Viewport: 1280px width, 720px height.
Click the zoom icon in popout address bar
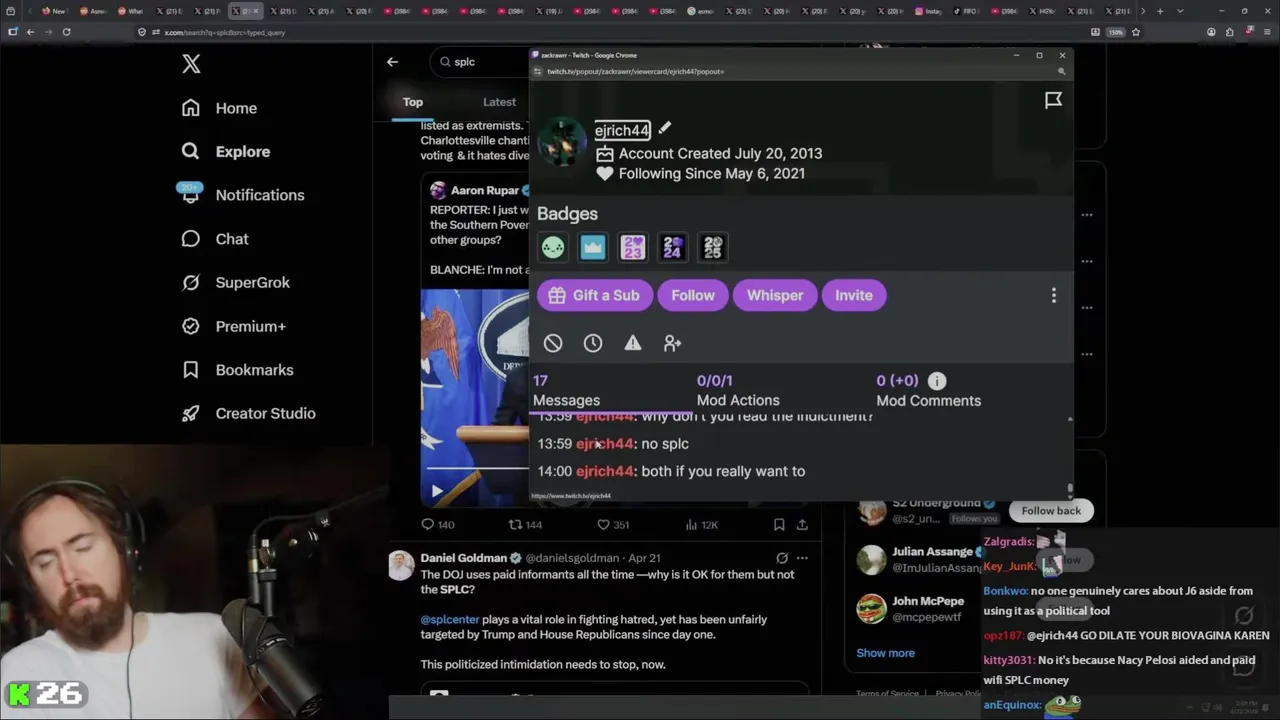click(x=1062, y=72)
